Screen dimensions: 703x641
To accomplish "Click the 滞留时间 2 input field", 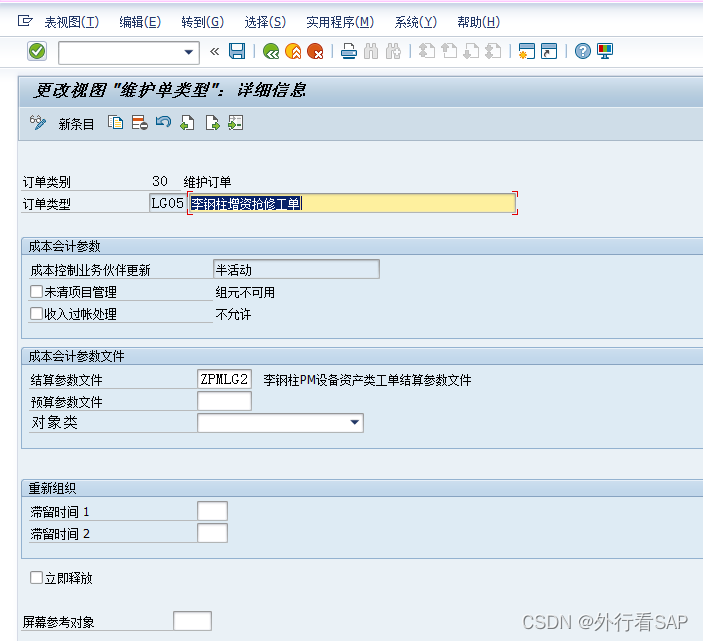I will 212,533.
